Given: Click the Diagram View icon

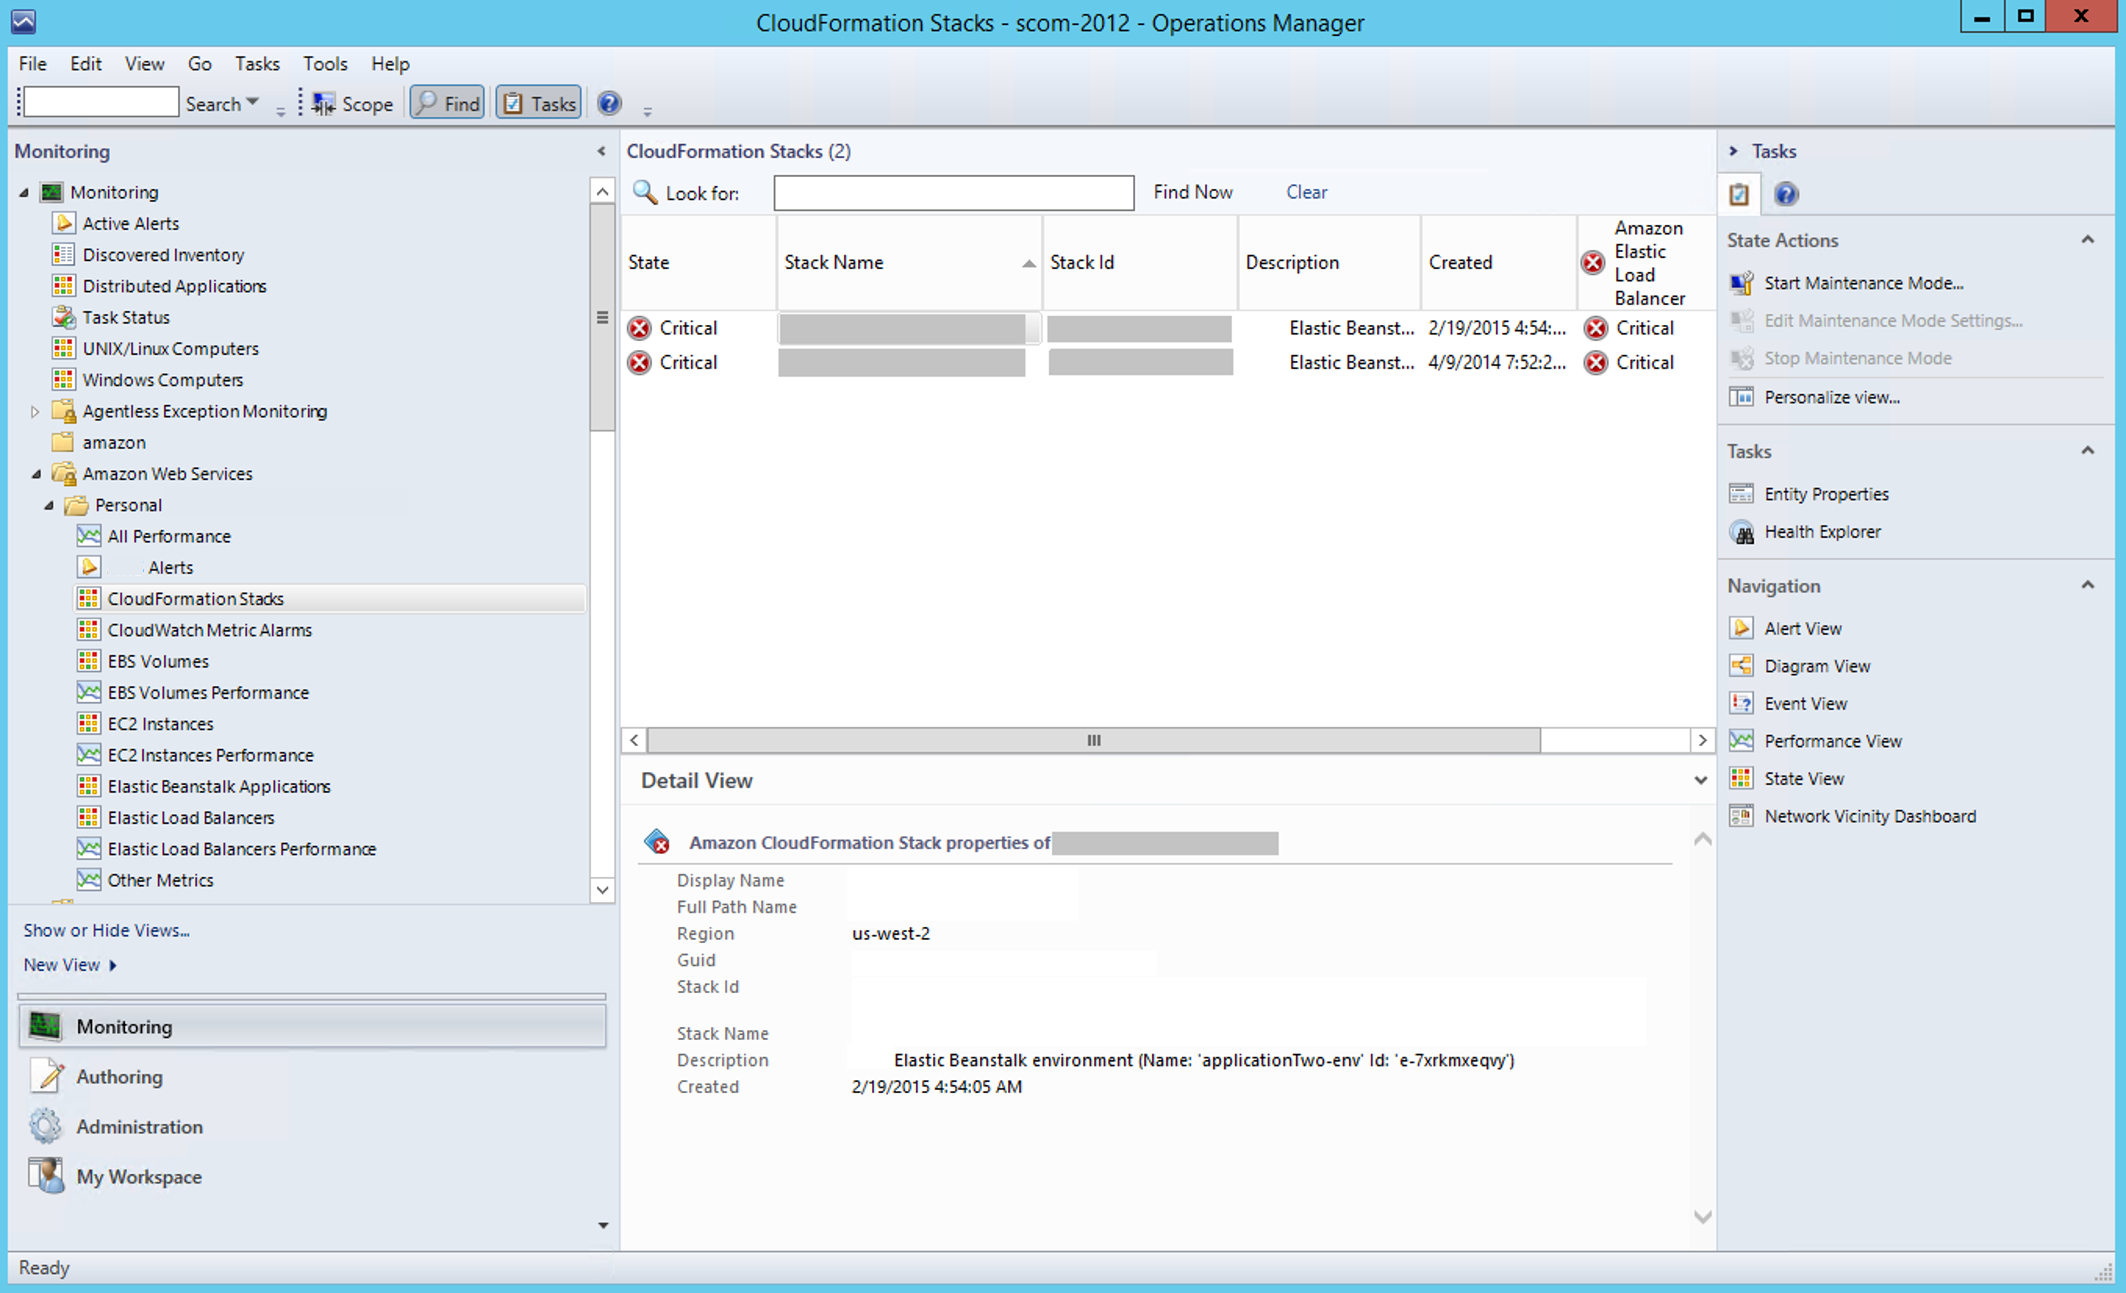Looking at the screenshot, I should (x=1741, y=666).
